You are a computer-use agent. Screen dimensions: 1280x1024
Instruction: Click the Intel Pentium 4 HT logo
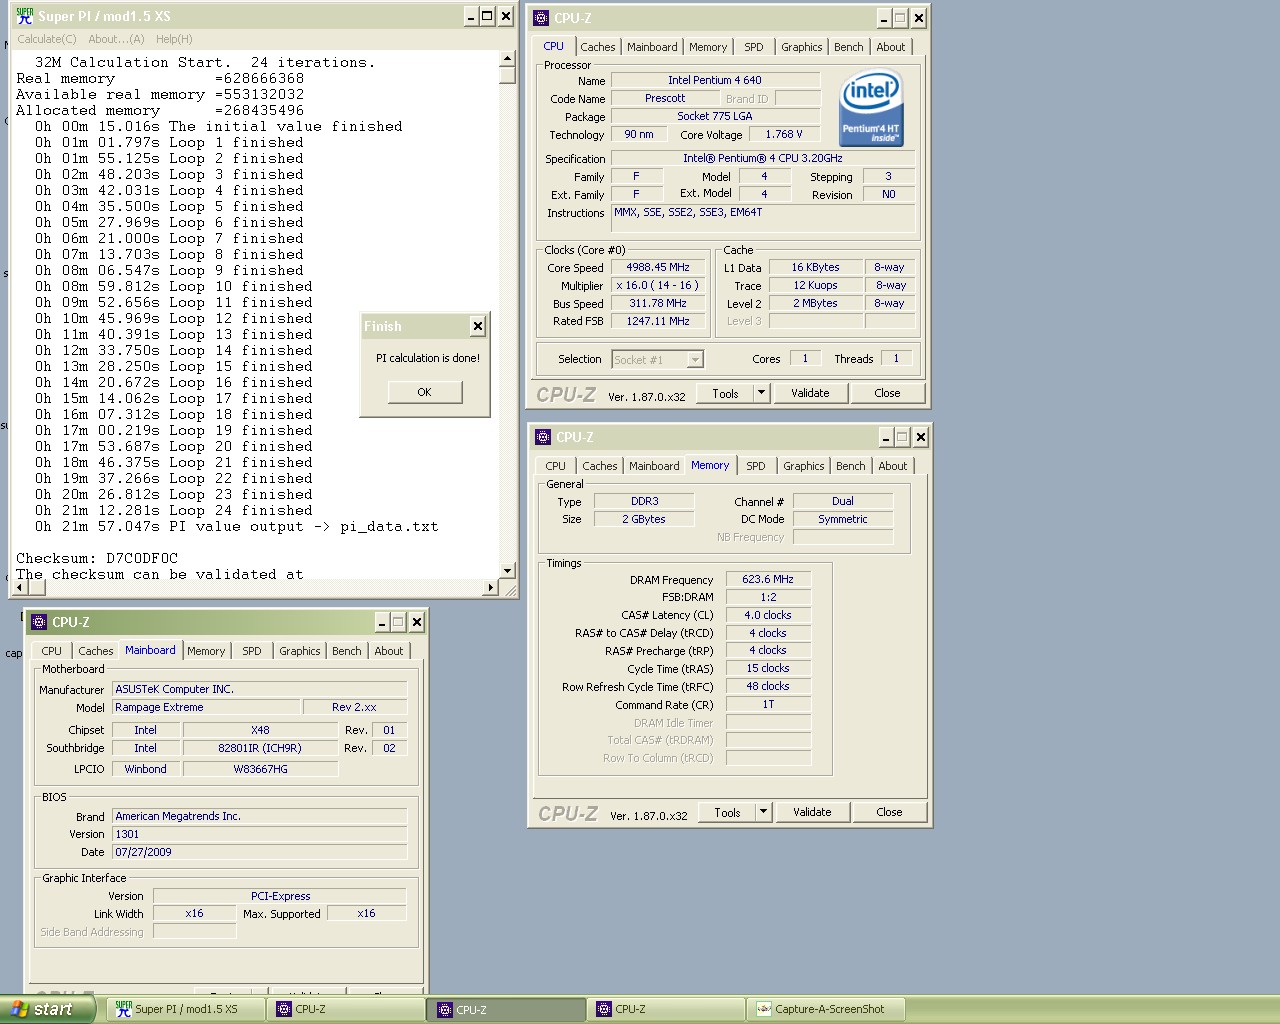pyautogui.click(x=871, y=108)
